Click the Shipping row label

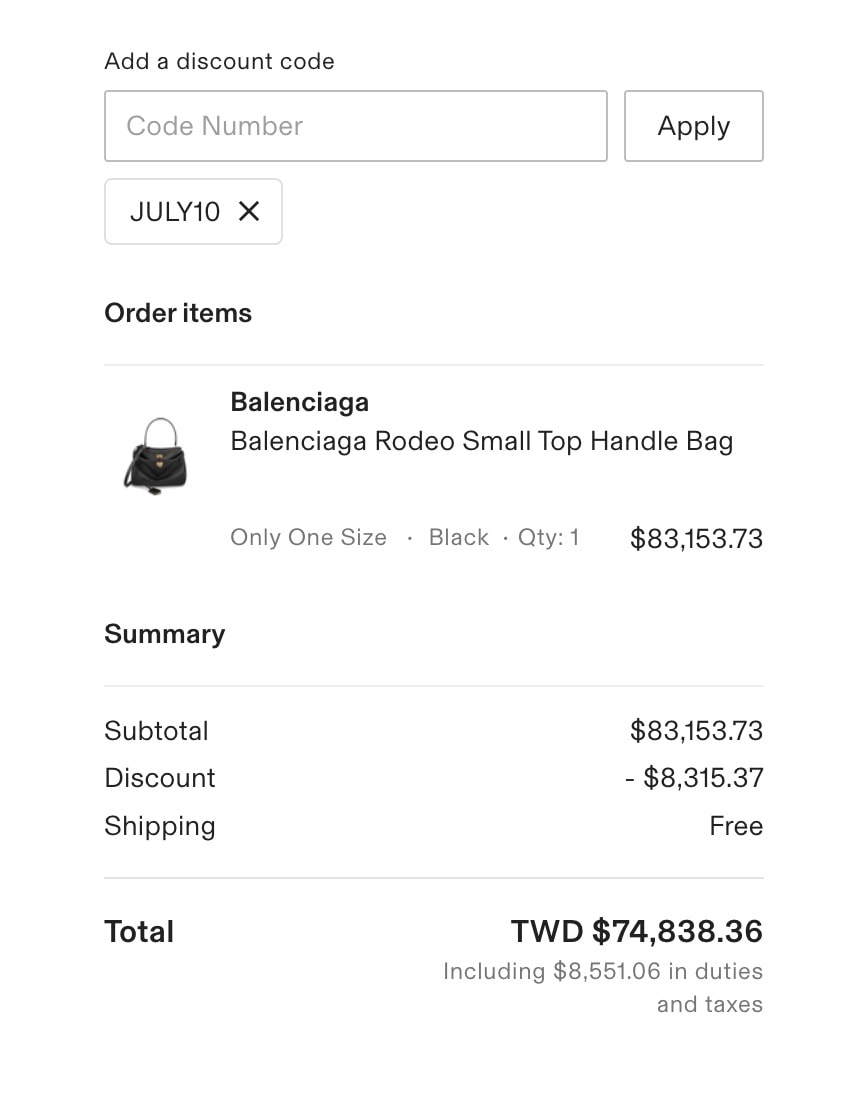pyautogui.click(x=159, y=826)
